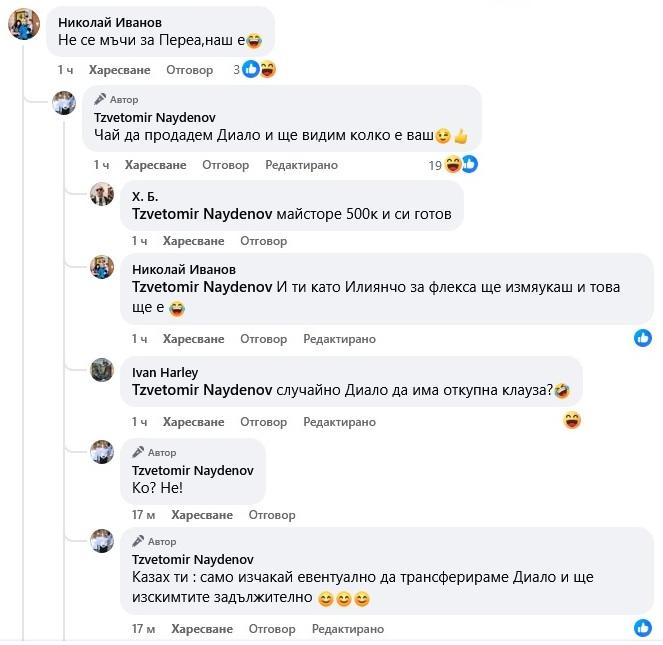
Task: Like the "Не се мъчи за Переа" comment
Action: pos(119,70)
